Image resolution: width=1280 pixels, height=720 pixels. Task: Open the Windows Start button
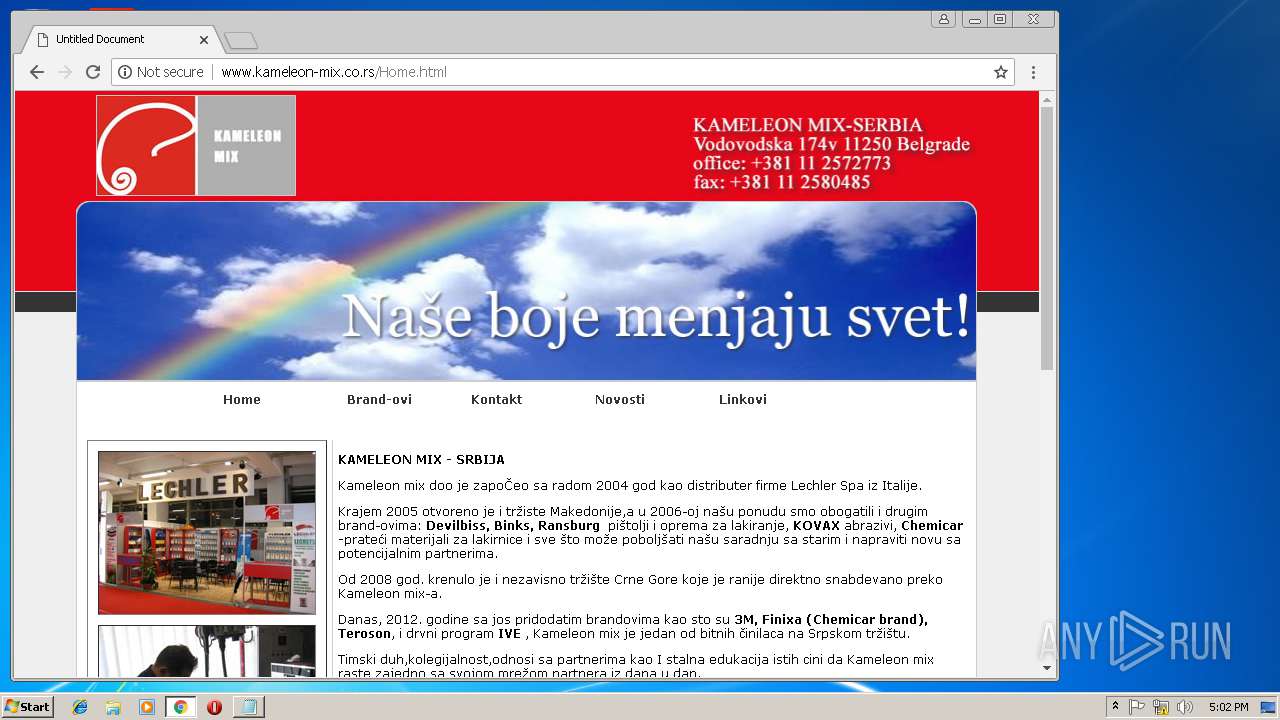[x=27, y=706]
